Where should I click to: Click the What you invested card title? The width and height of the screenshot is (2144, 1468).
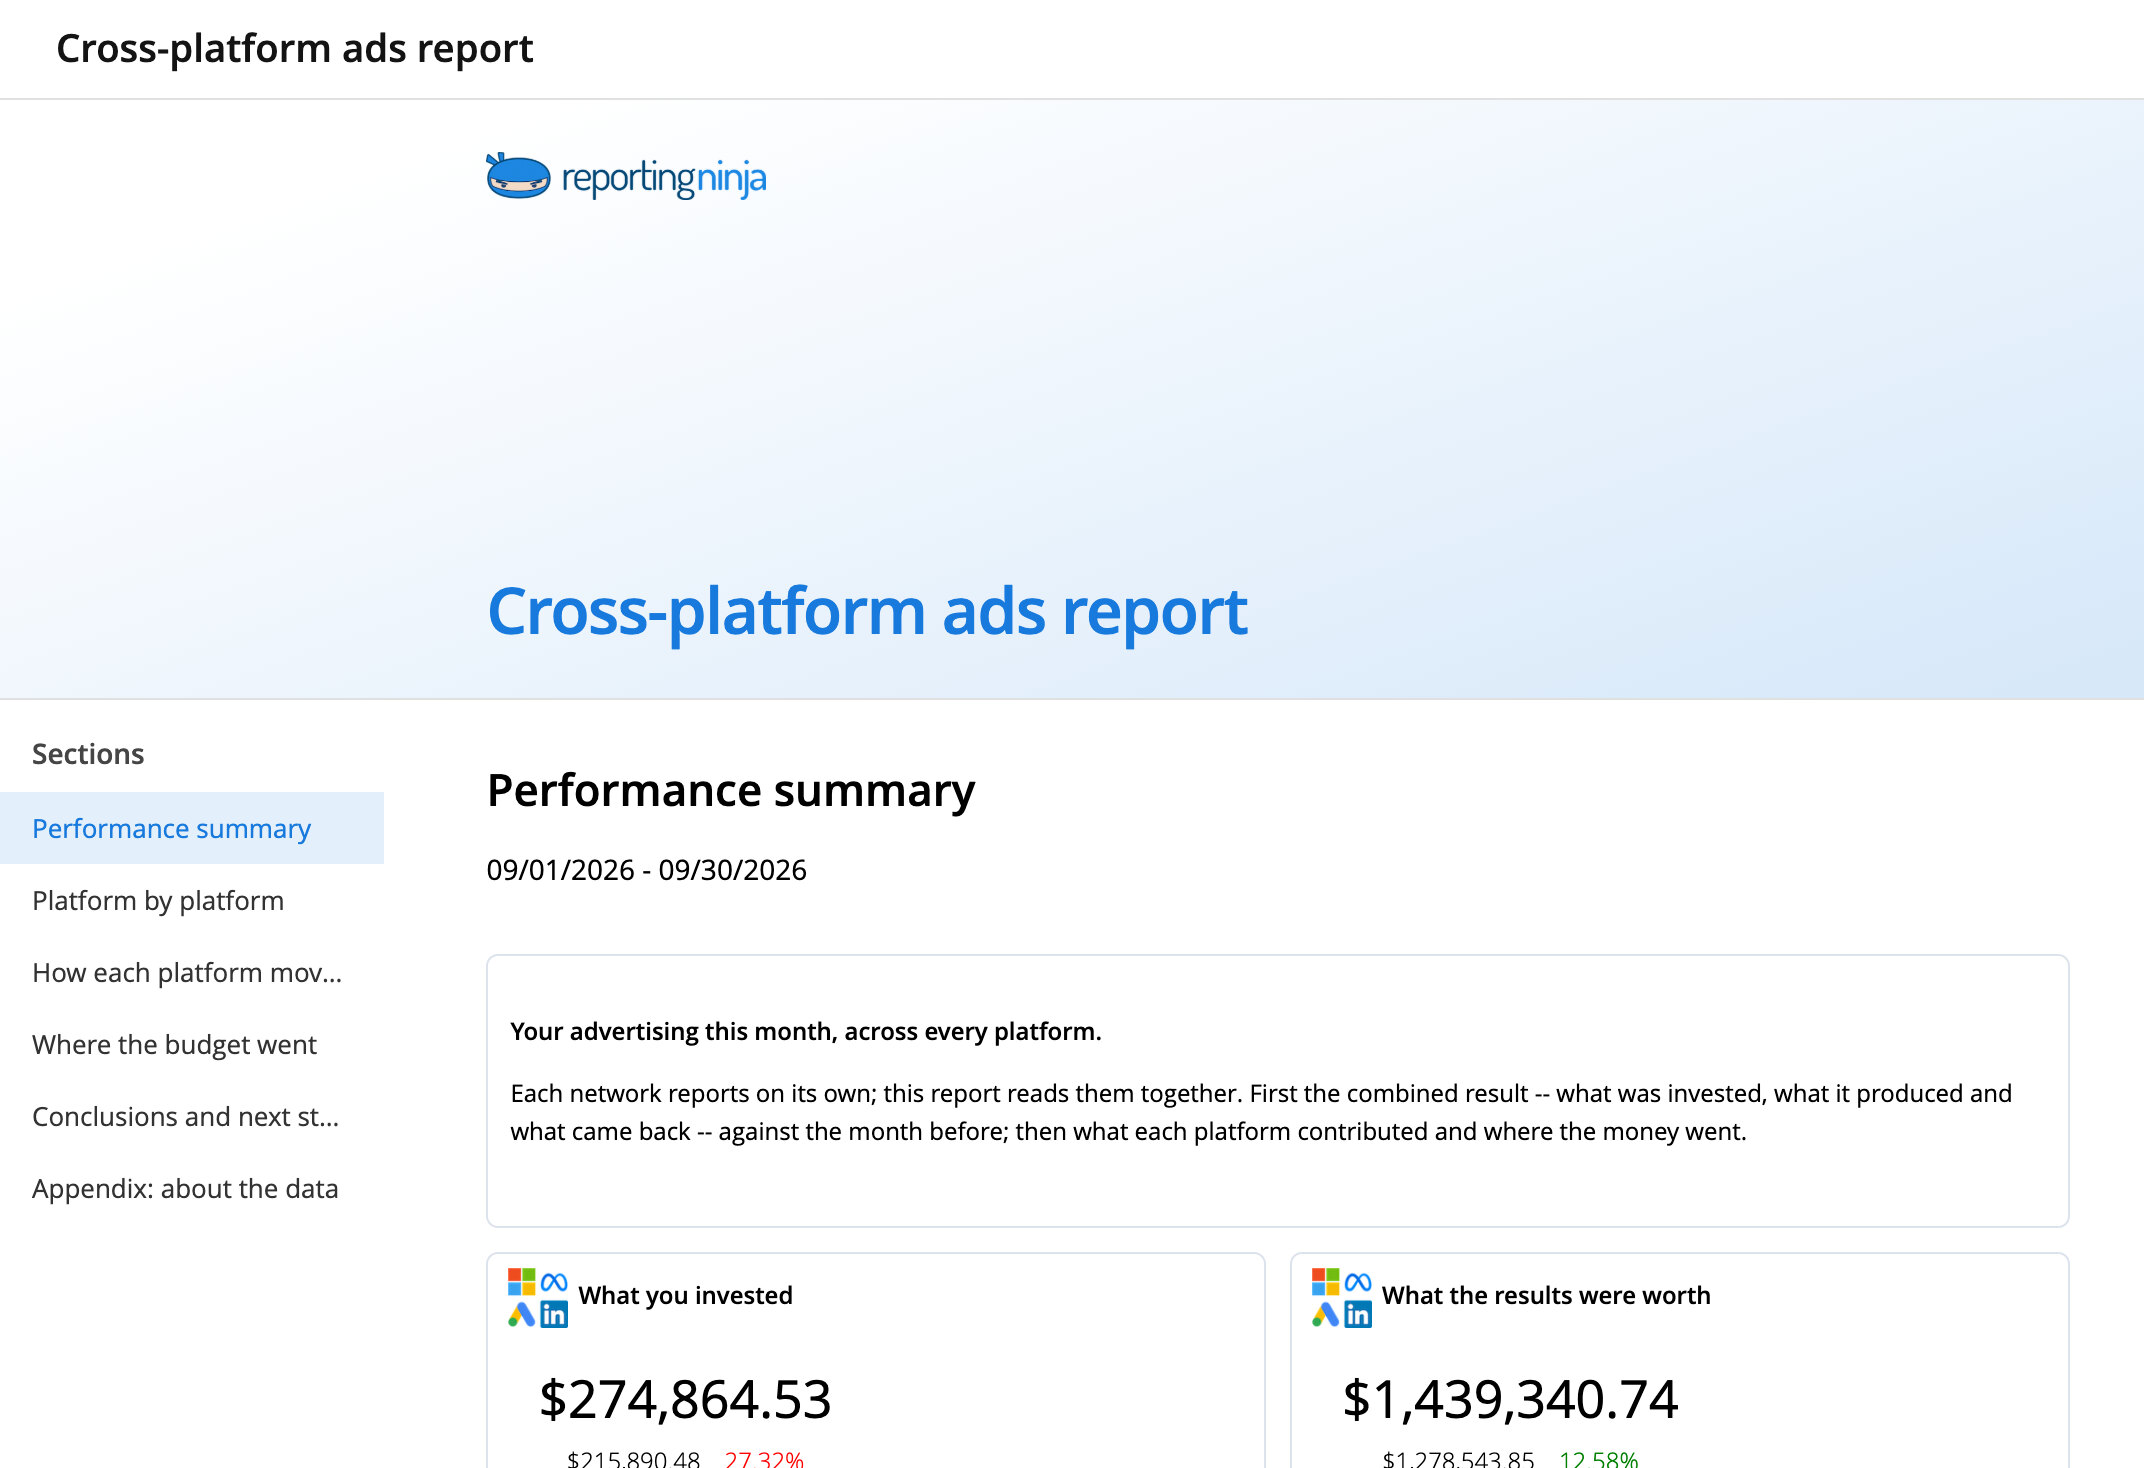685,1295
